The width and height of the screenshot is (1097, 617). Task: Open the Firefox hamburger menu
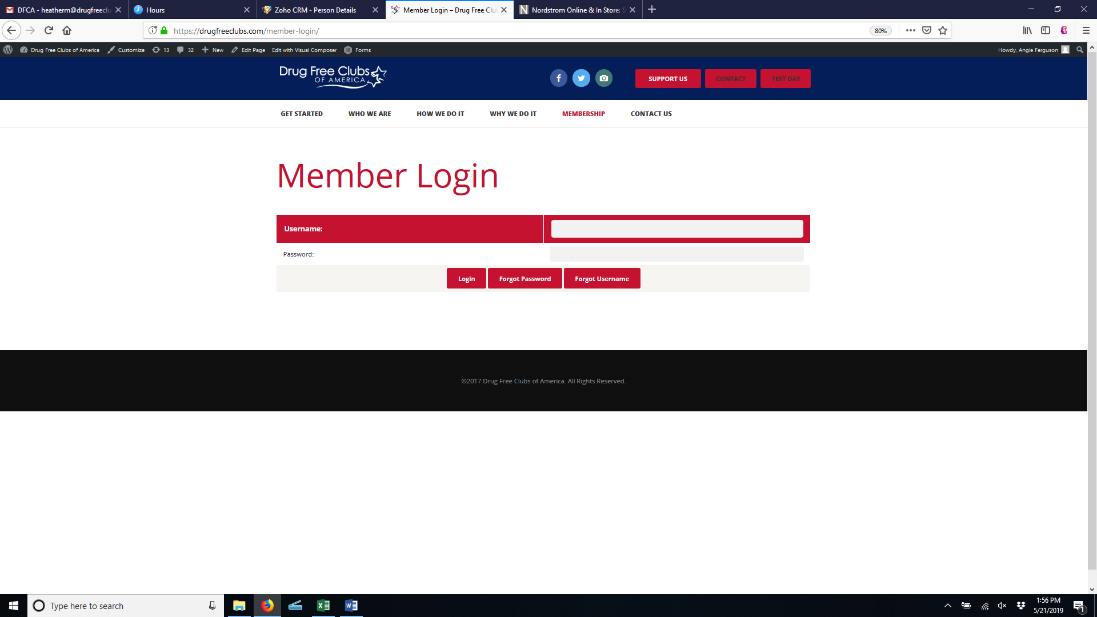(x=1085, y=30)
